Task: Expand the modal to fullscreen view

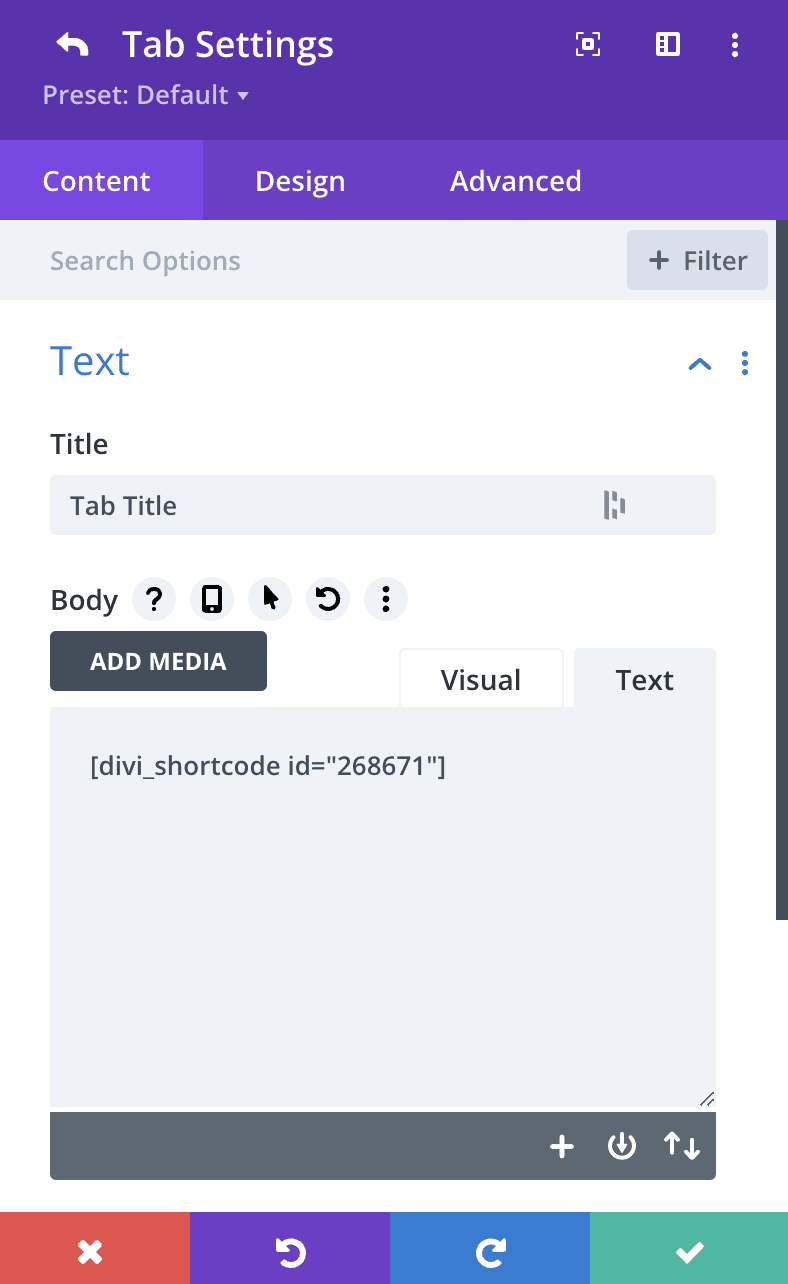Action: pyautogui.click(x=587, y=44)
